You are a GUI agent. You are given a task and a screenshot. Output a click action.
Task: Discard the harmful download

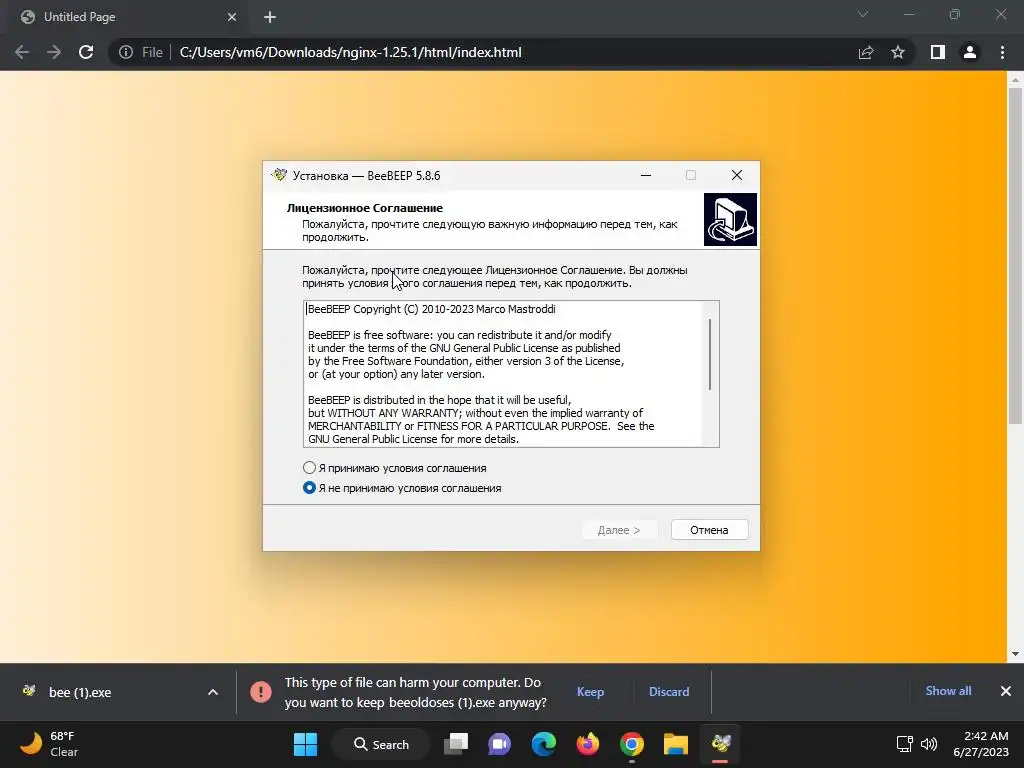pos(669,692)
